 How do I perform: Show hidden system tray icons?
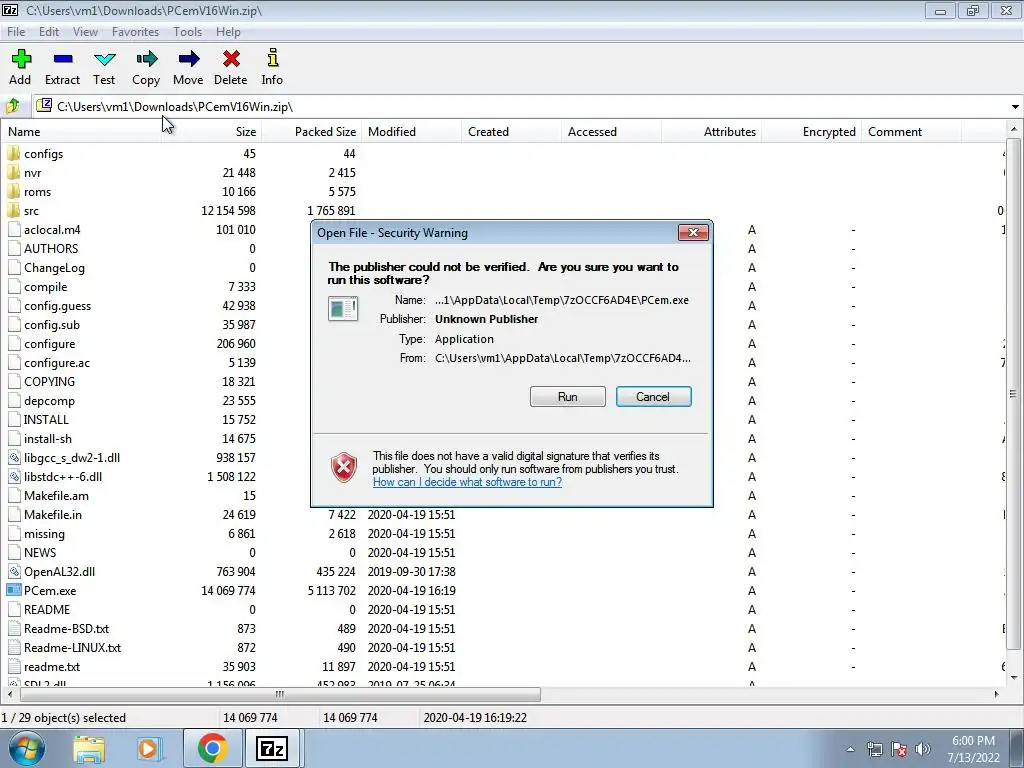click(x=850, y=749)
